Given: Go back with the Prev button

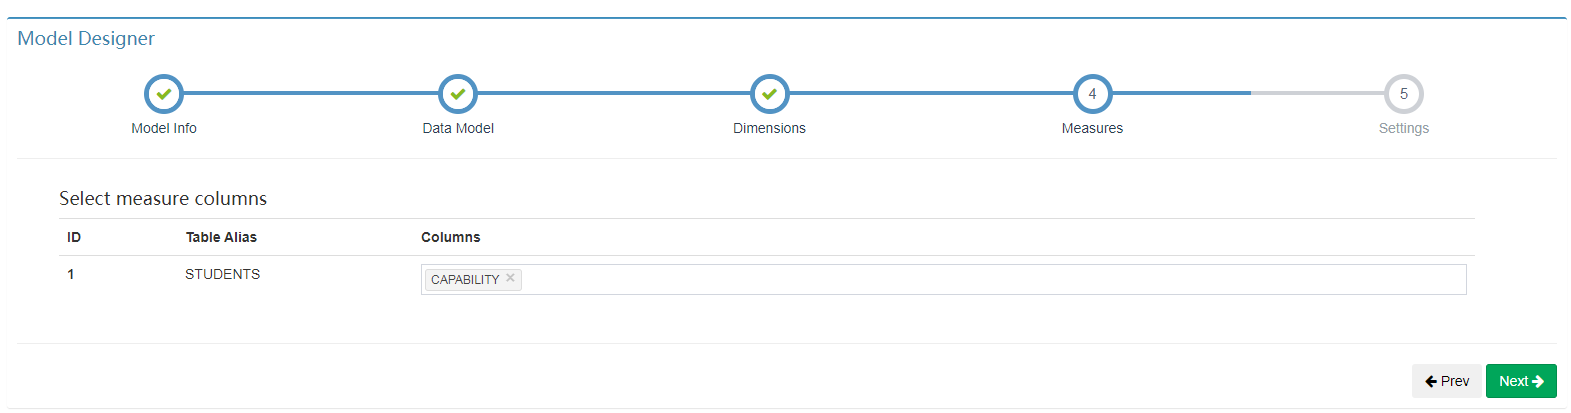Looking at the screenshot, I should 1447,381.
